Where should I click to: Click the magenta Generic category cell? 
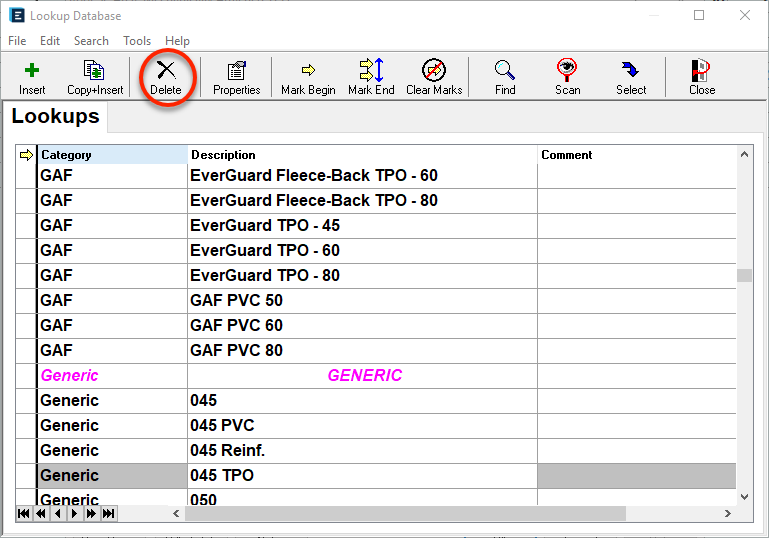pyautogui.click(x=113, y=376)
